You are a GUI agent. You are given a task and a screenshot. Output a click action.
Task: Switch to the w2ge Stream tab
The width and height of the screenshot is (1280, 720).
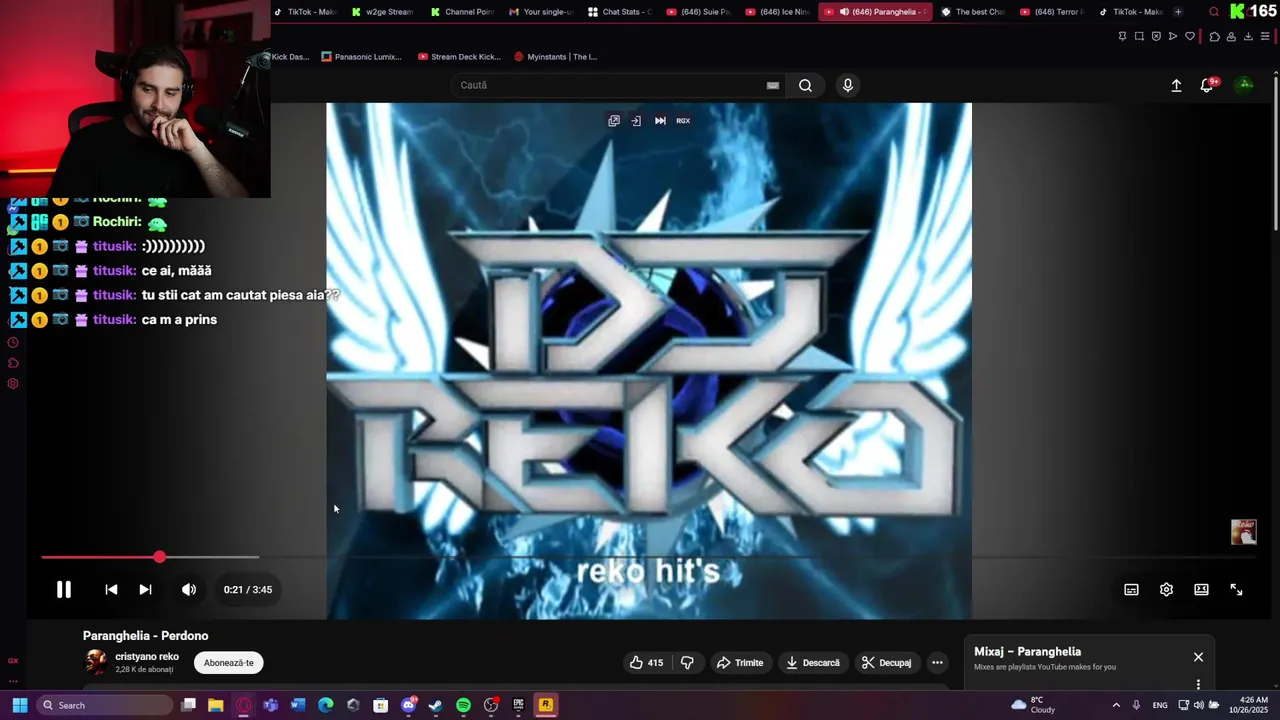(x=382, y=12)
